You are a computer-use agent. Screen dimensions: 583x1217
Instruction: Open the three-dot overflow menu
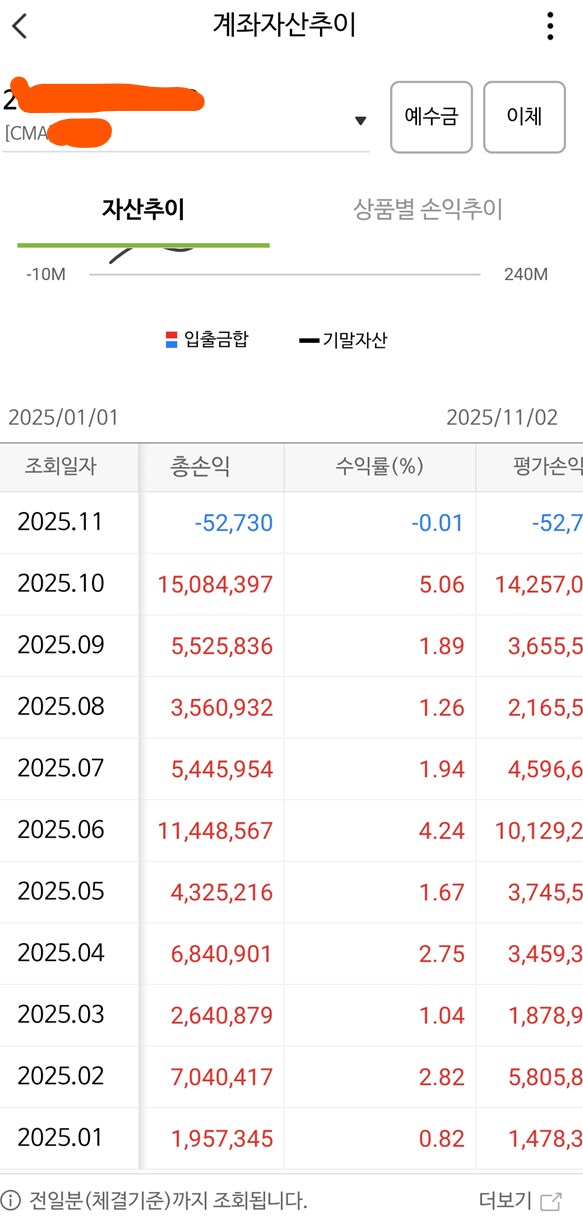[549, 26]
